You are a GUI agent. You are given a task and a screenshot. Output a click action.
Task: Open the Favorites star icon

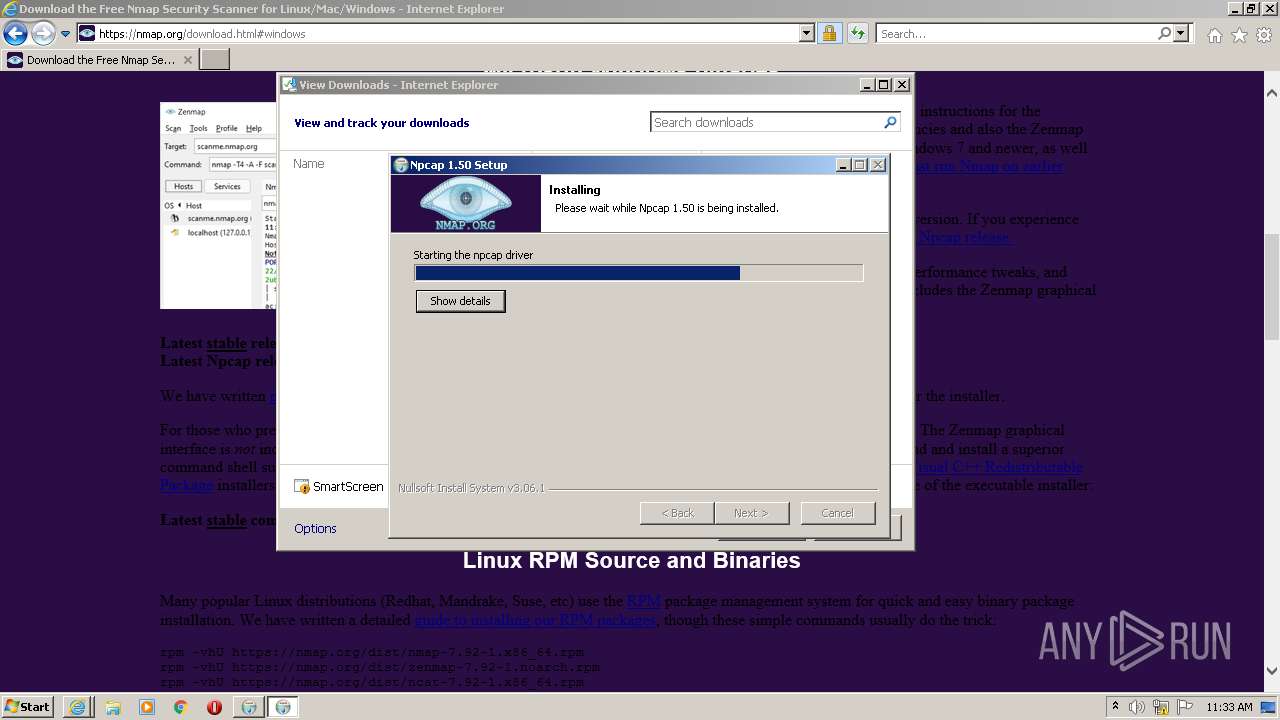click(1239, 35)
